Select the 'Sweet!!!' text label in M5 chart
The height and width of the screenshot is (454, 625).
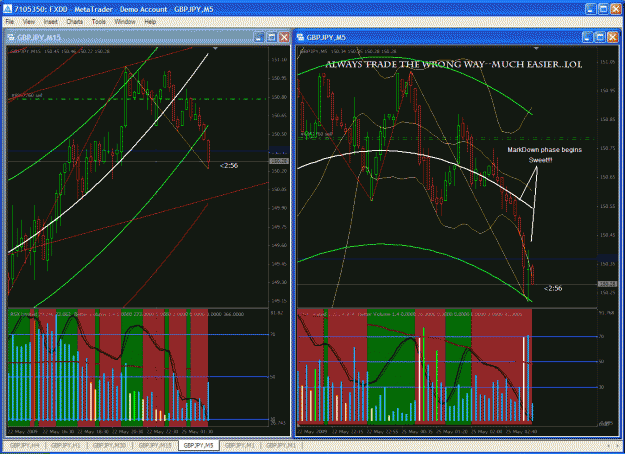[540, 160]
